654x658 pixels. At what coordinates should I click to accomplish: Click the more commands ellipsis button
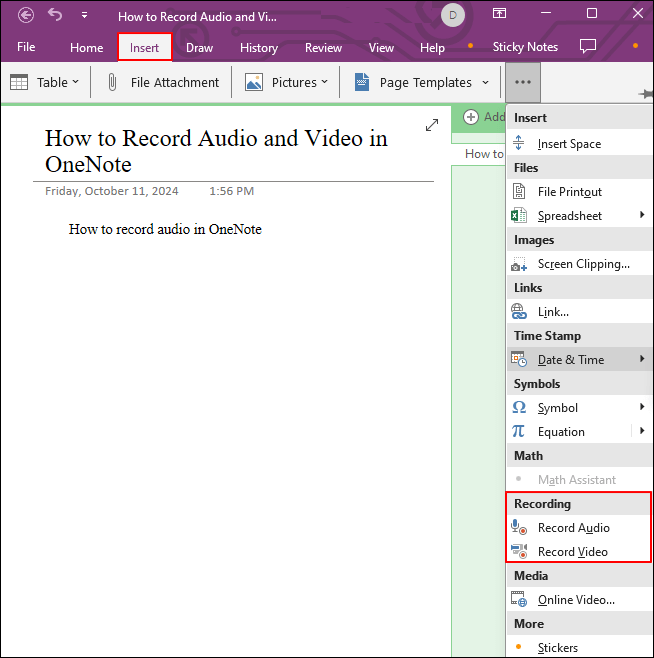(523, 82)
